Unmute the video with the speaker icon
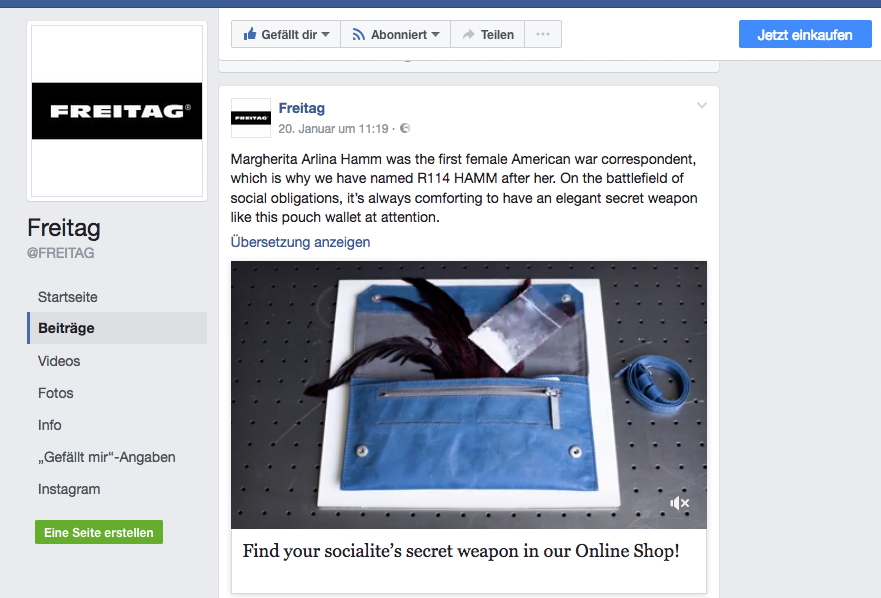881x598 pixels. (x=679, y=503)
